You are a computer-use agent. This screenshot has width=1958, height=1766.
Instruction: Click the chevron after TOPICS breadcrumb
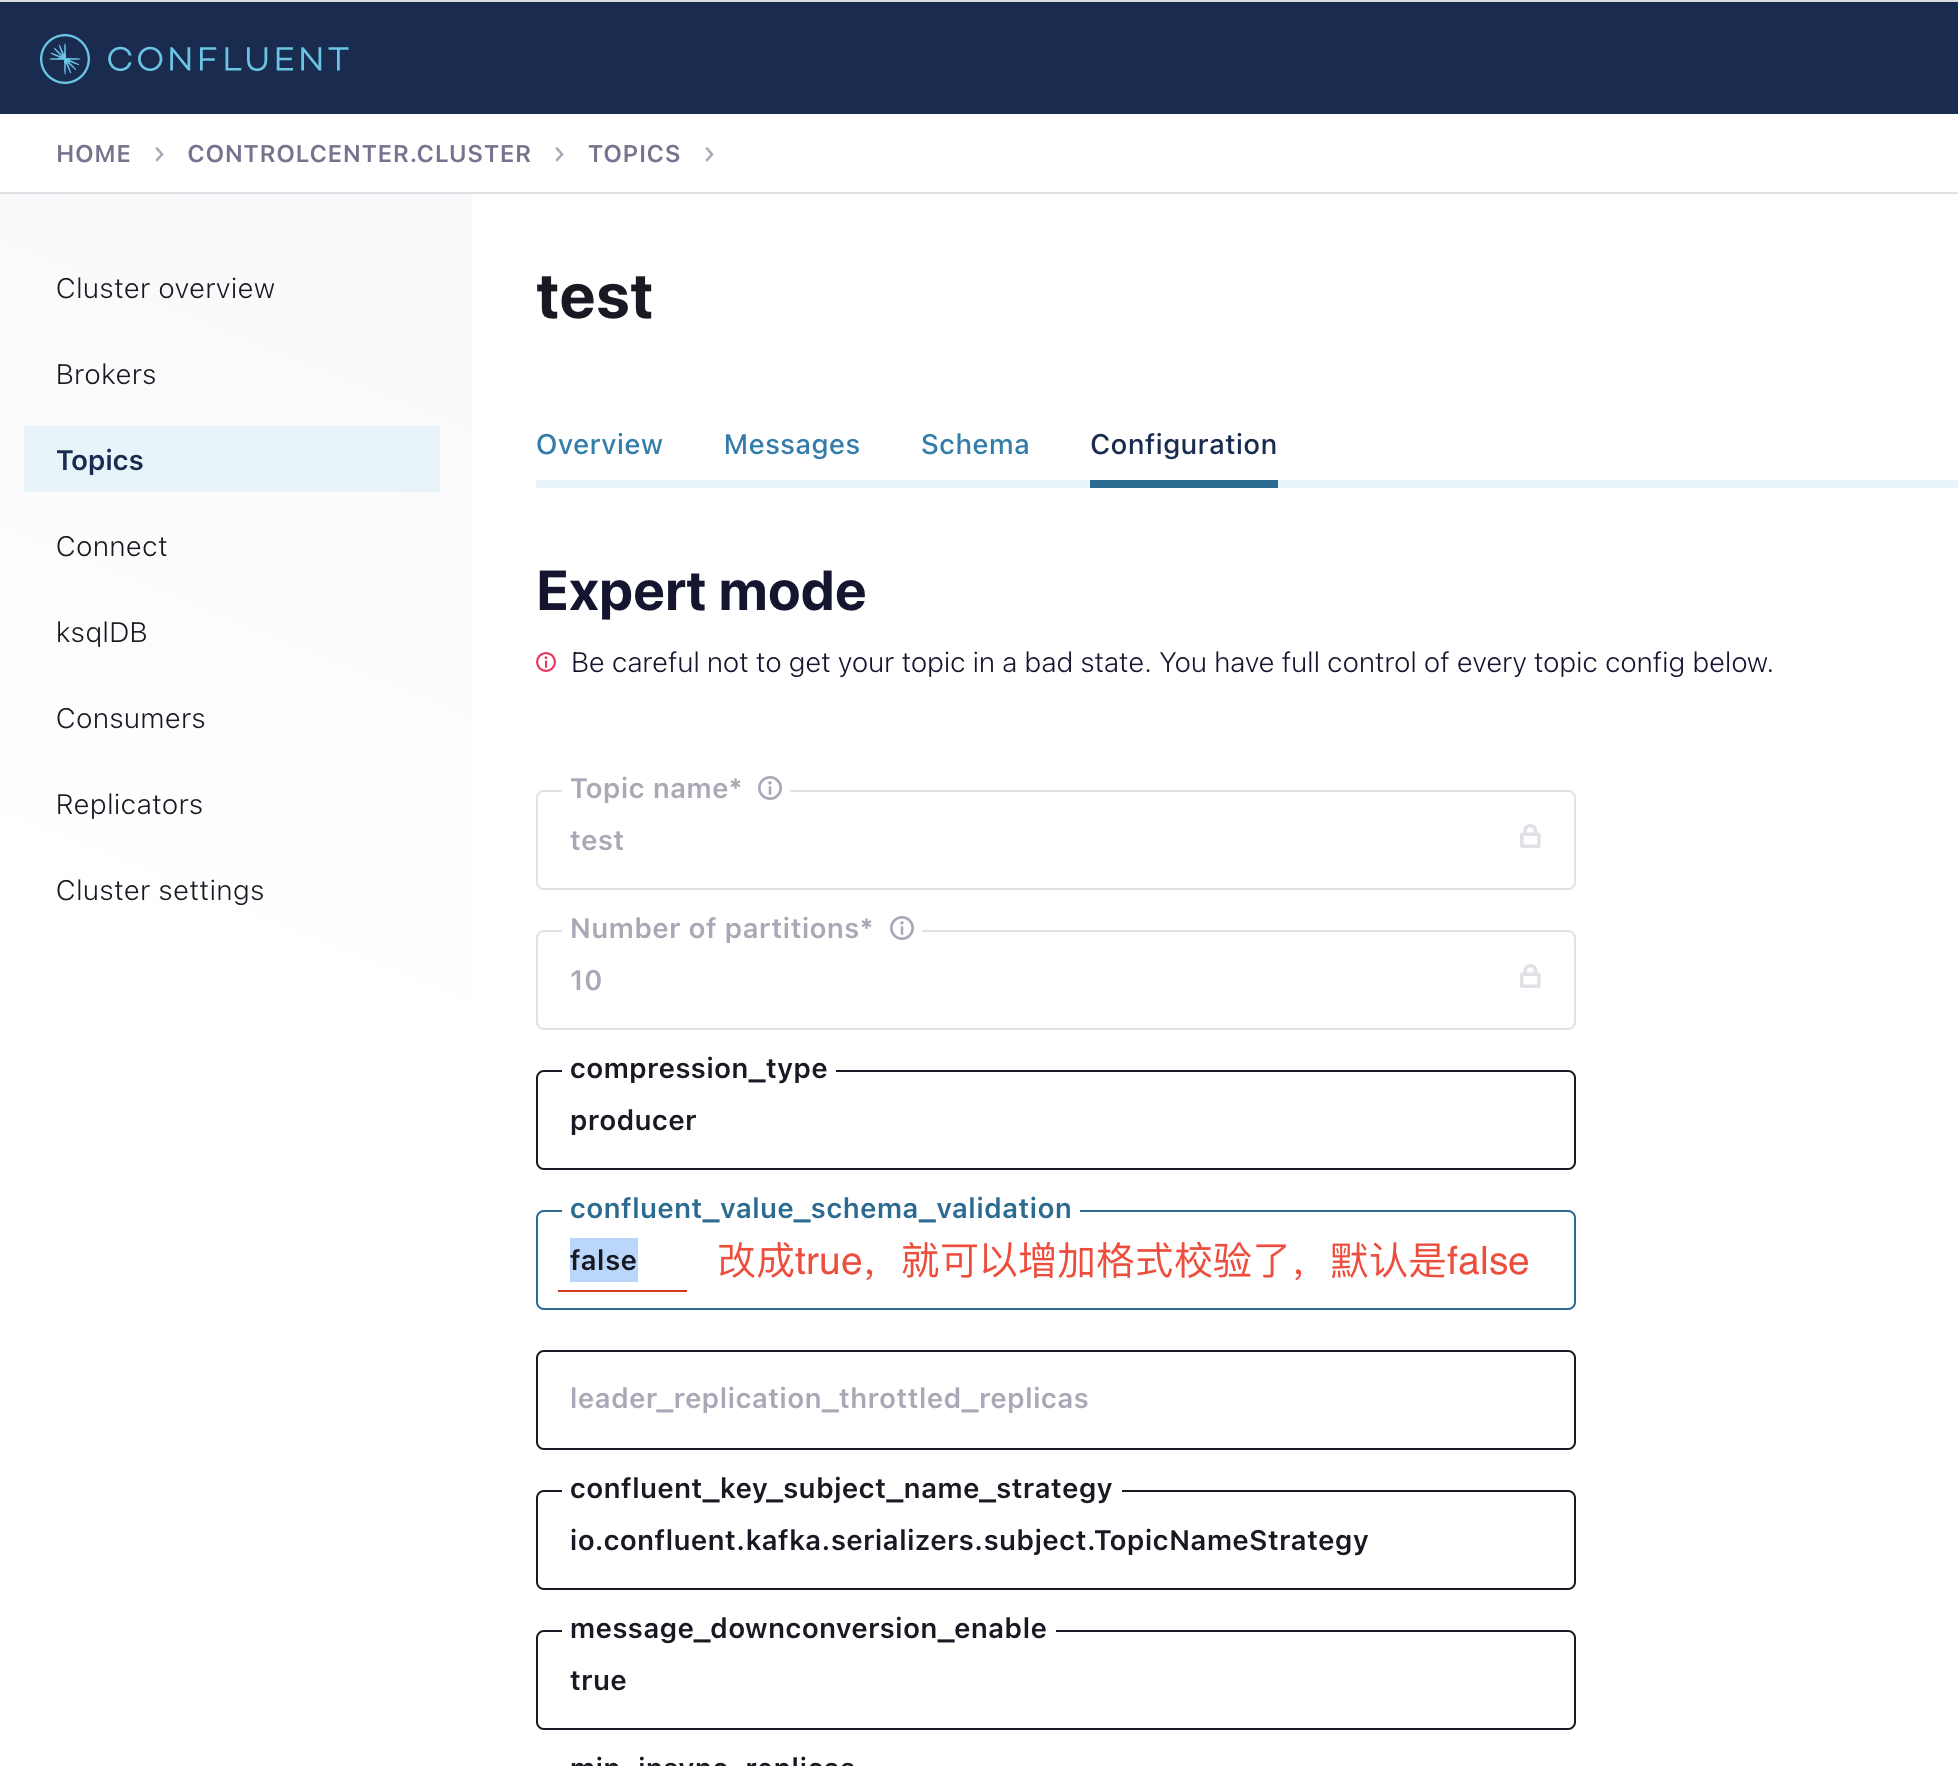(x=709, y=154)
